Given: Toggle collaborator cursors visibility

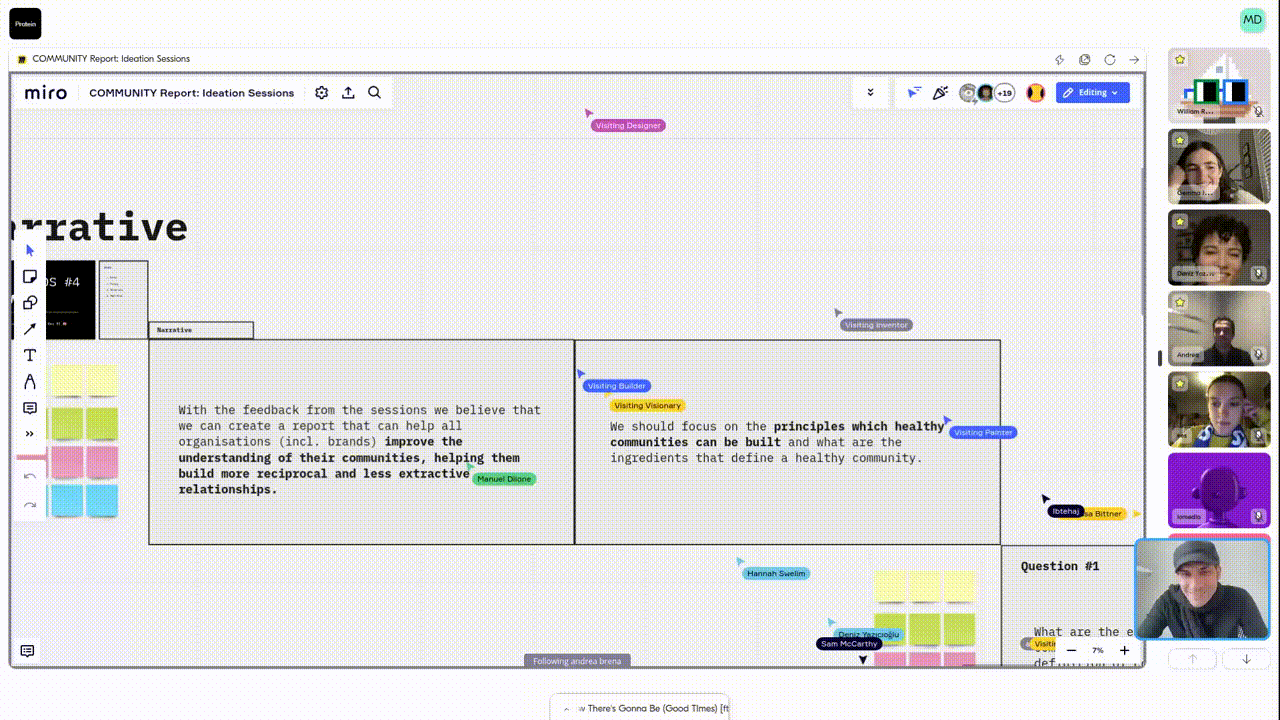Looking at the screenshot, I should (914, 93).
